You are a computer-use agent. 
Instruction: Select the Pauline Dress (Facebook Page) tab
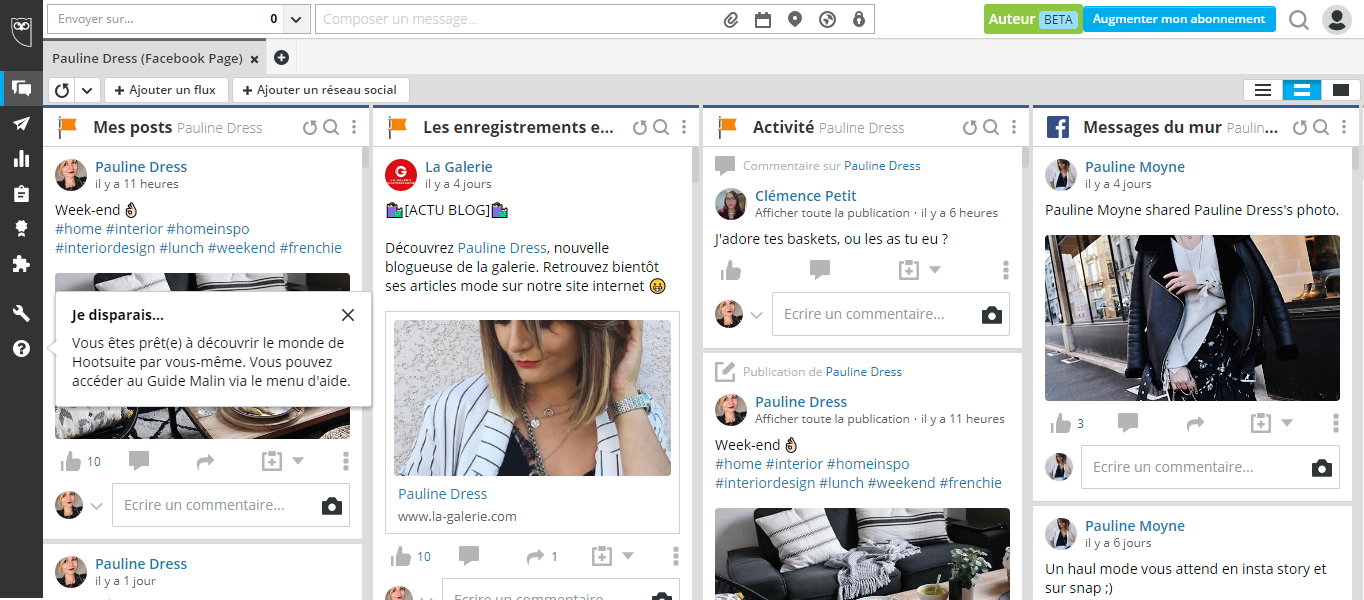pos(147,59)
